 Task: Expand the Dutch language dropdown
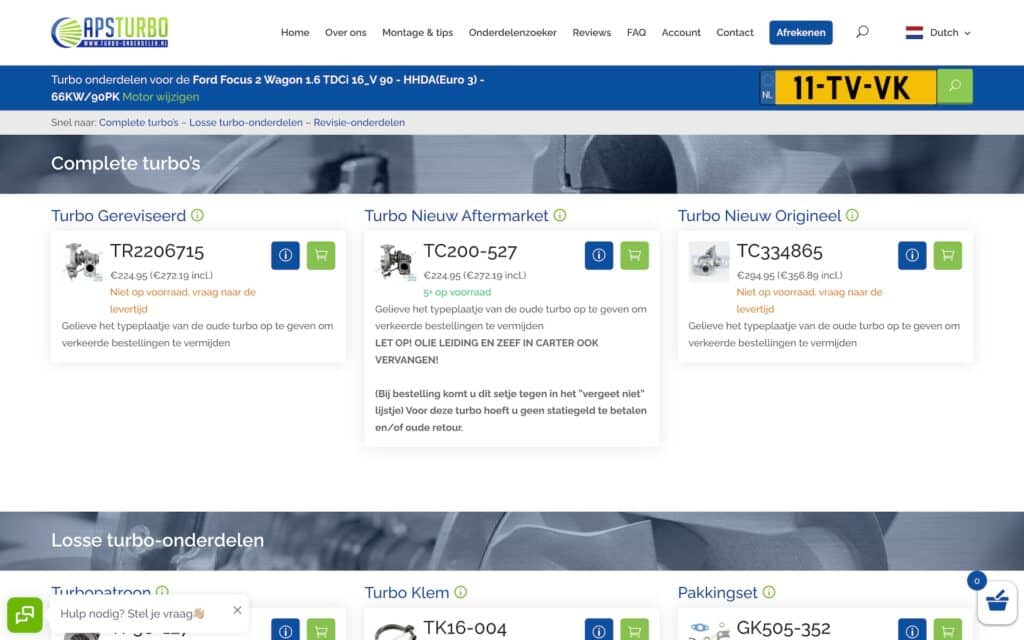coord(950,33)
